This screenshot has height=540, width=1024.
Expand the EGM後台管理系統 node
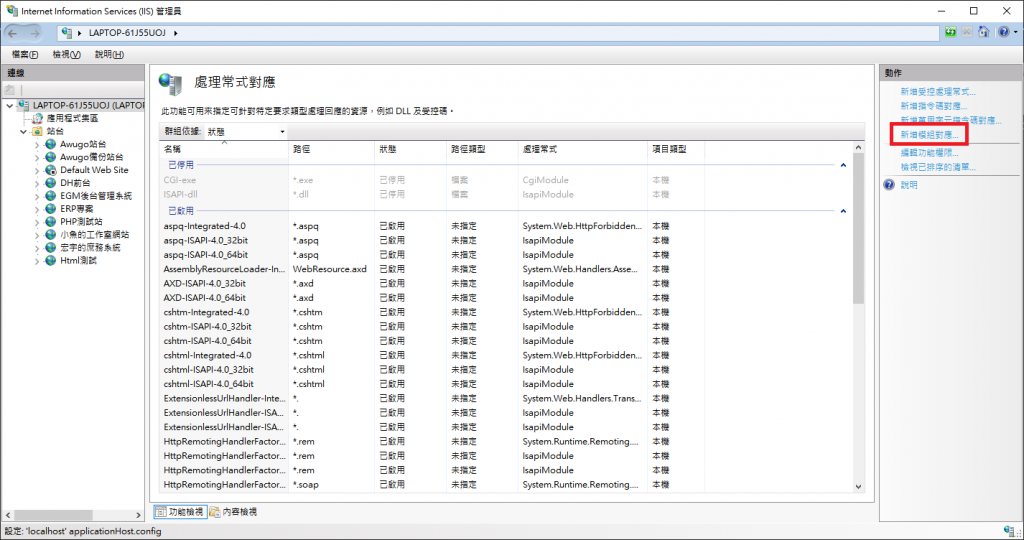click(x=37, y=196)
